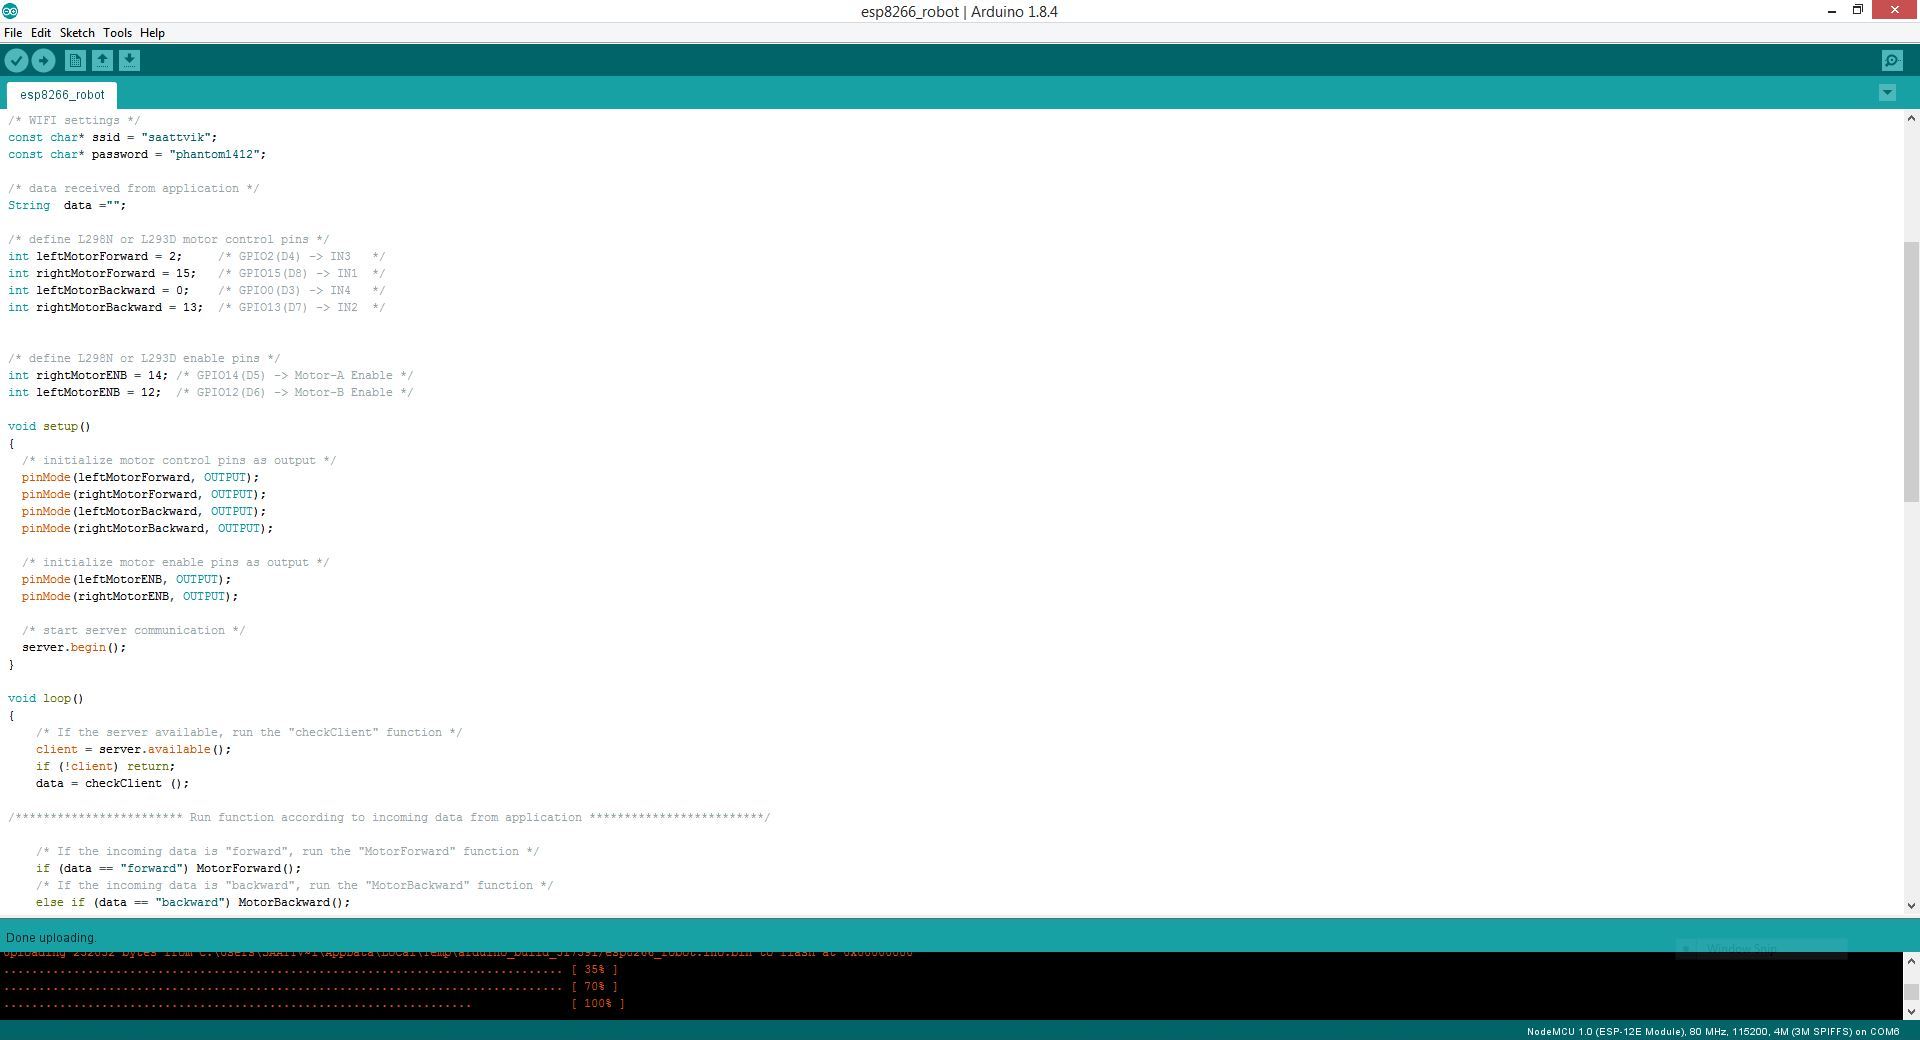
Task: Click the "/* WIFI settings */" comment line
Action: (x=74, y=120)
